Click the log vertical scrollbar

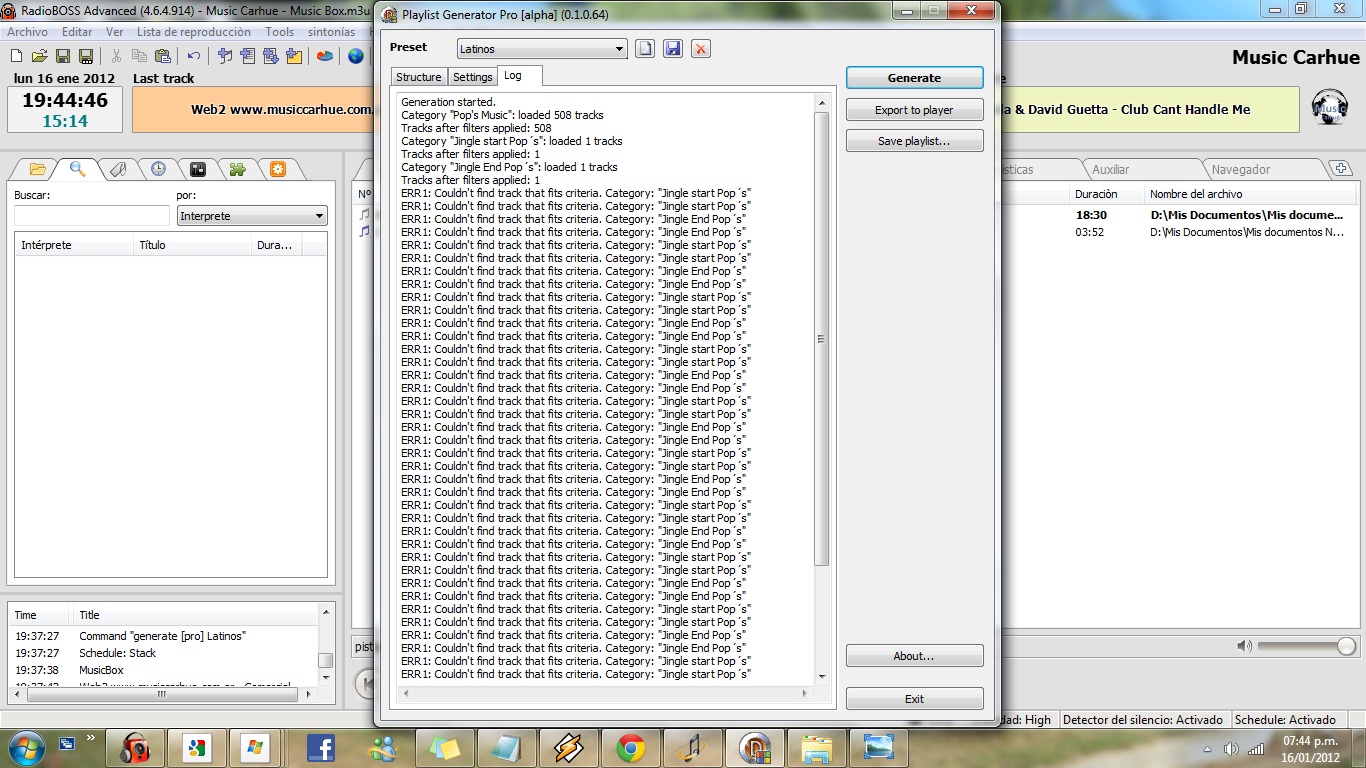(822, 389)
